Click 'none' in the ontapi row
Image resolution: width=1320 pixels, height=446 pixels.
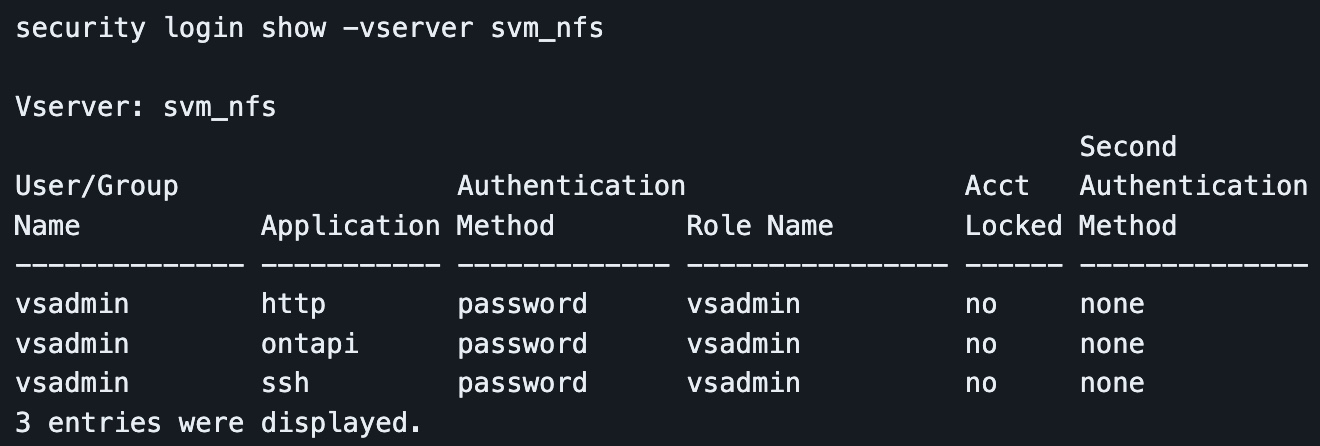(1111, 344)
